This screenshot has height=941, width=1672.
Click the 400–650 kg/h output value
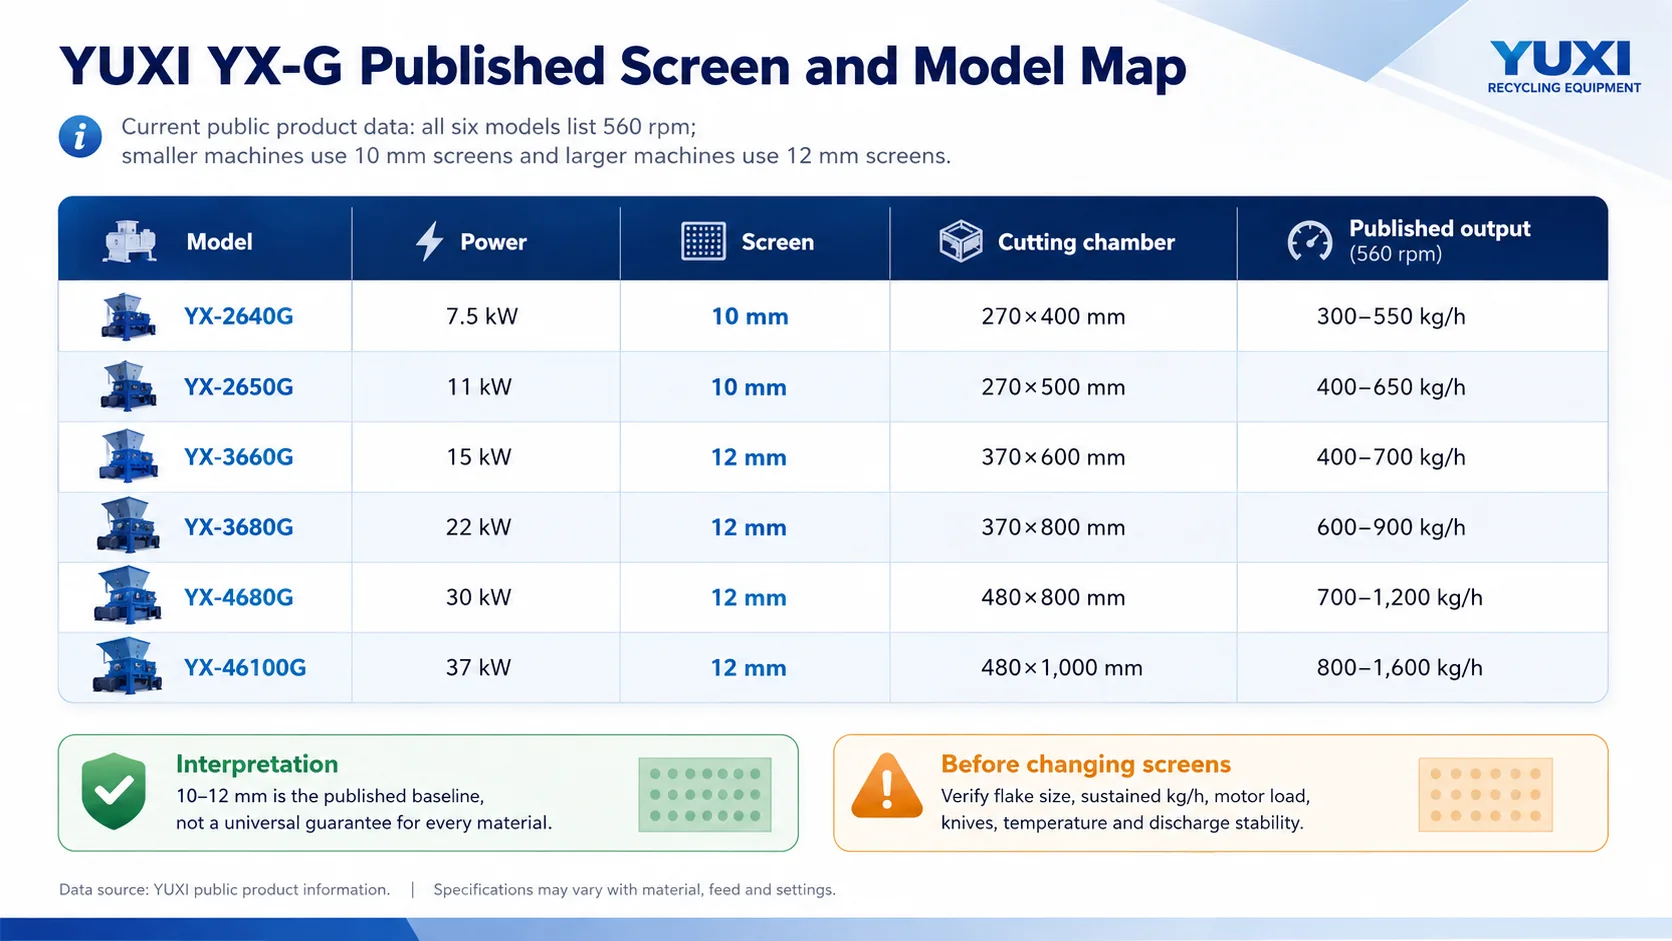coord(1391,387)
